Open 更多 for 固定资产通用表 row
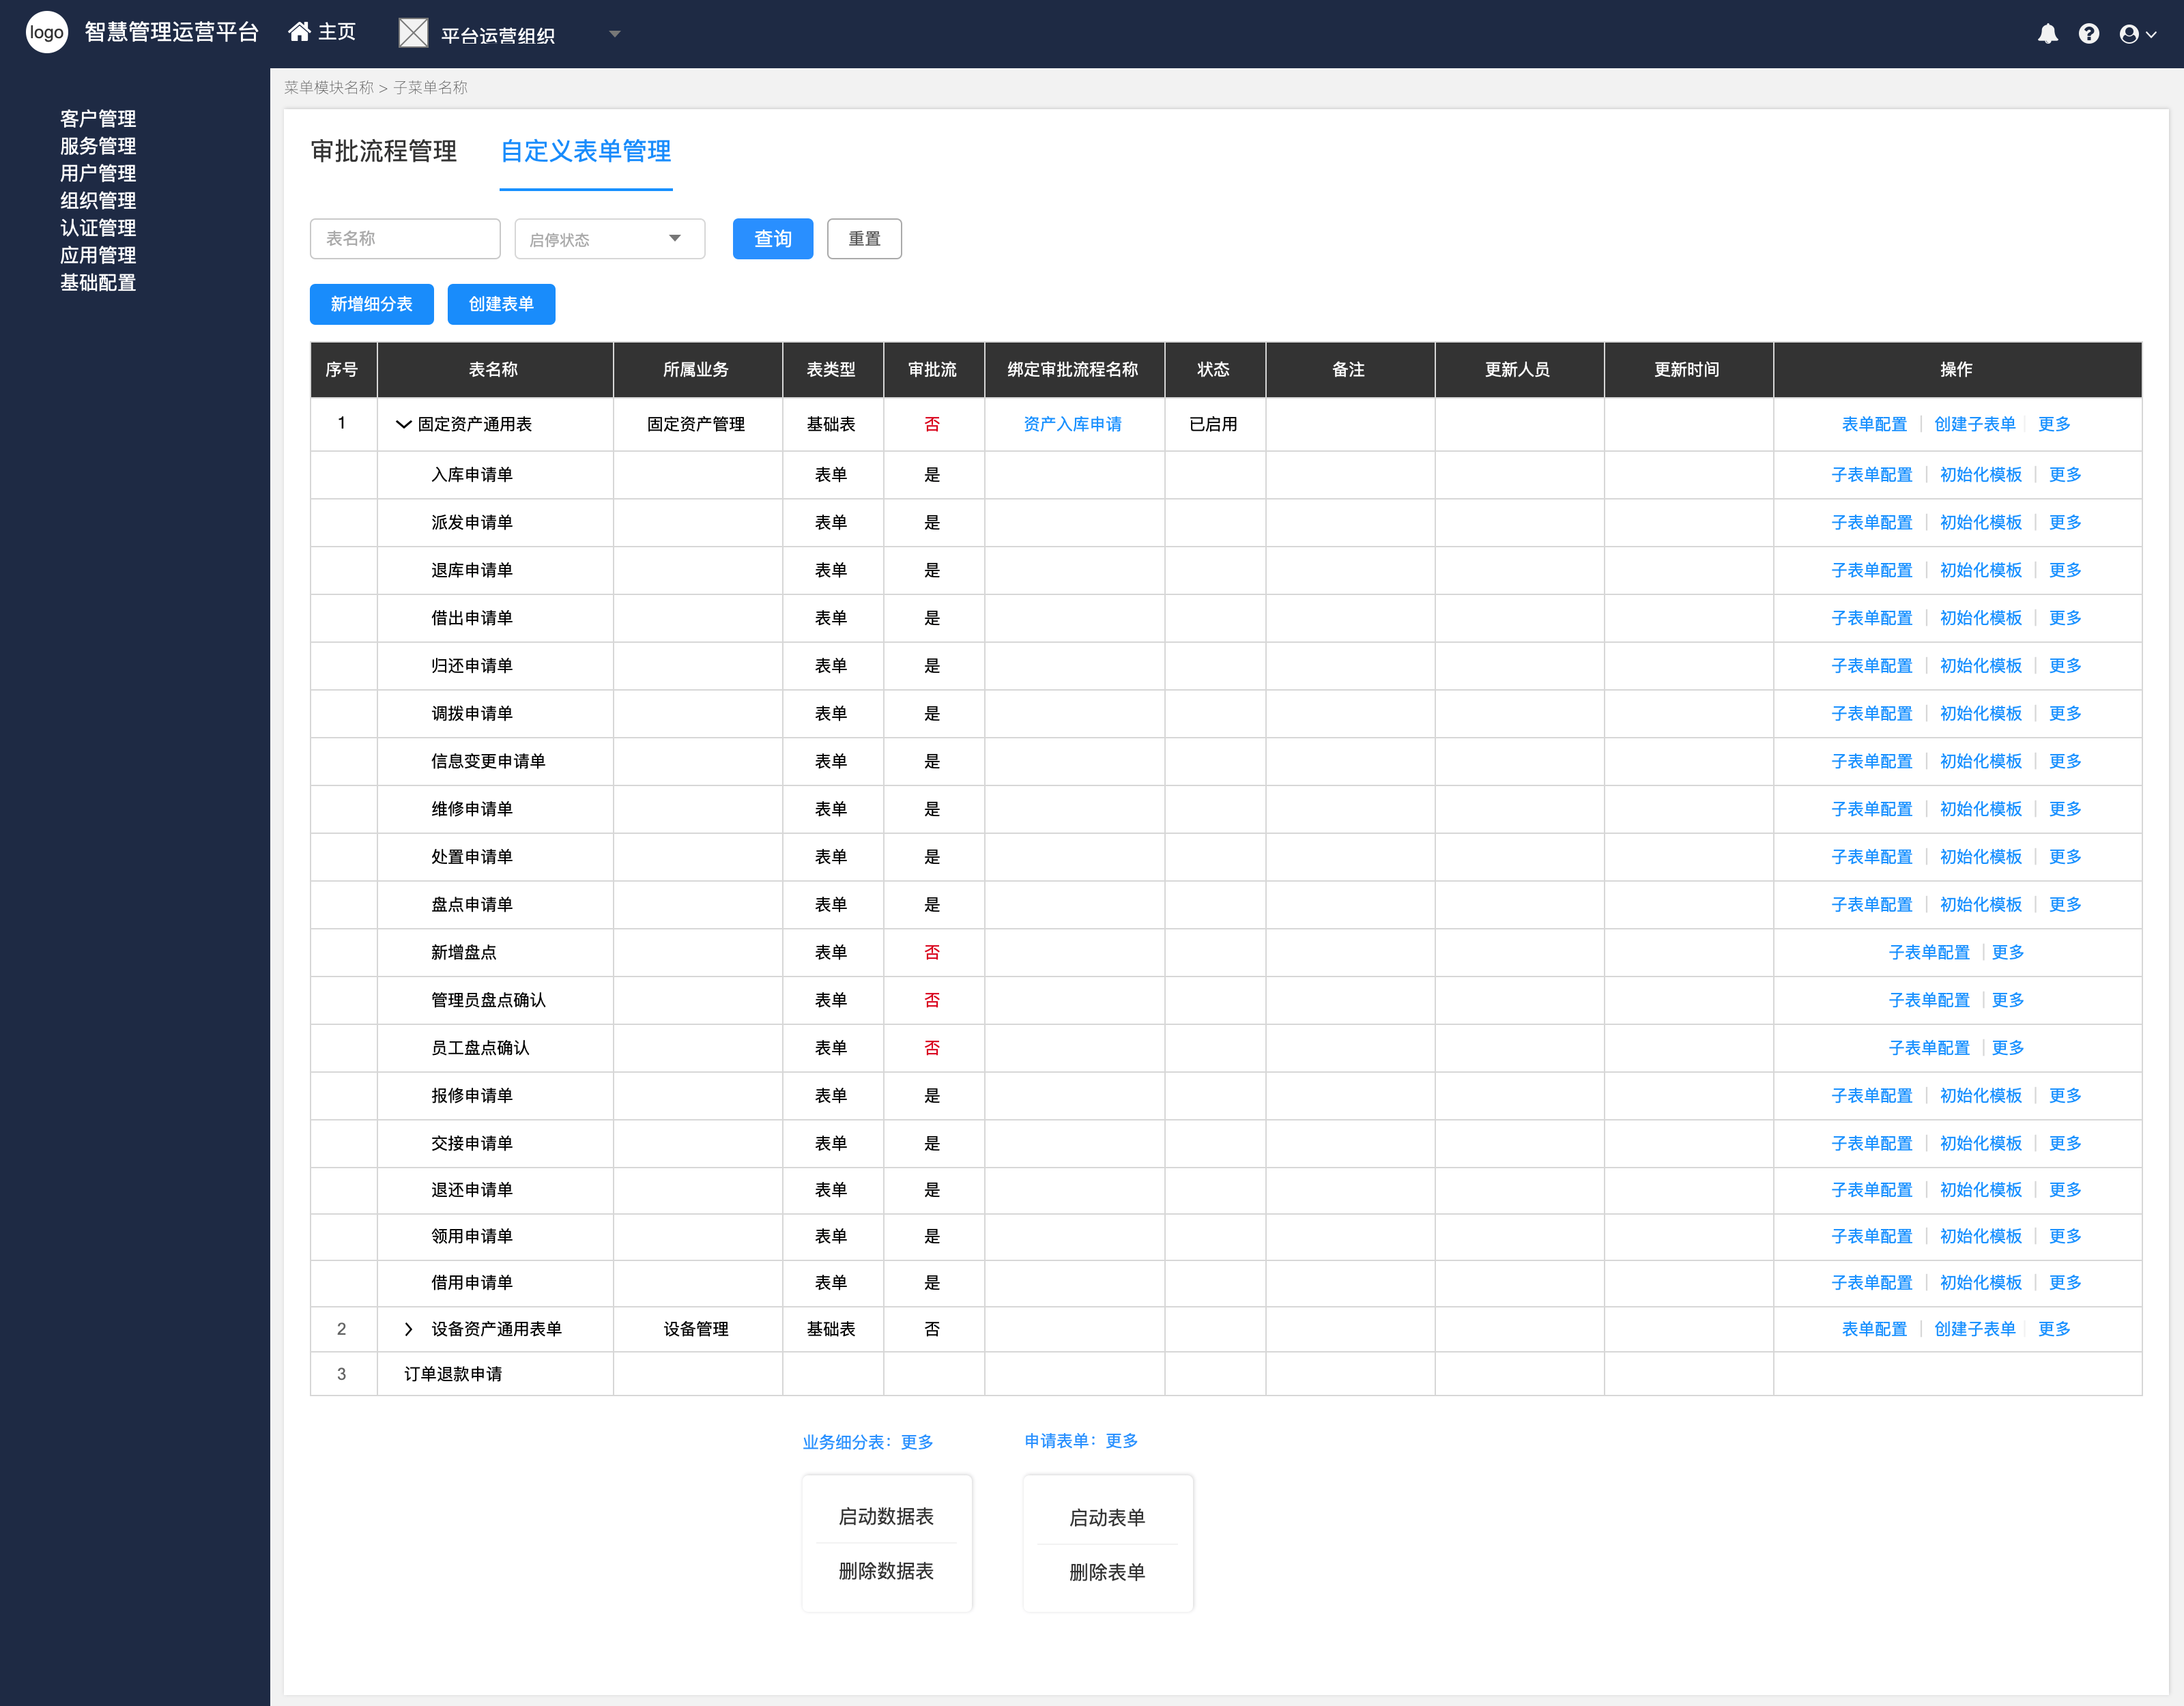2184x1706 pixels. 2054,424
